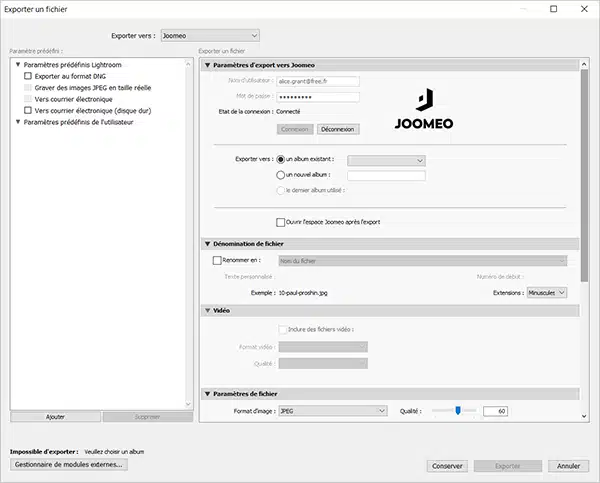Check Vers courrier électronique (disque dur)
This screenshot has width=600, height=483.
tap(28, 110)
